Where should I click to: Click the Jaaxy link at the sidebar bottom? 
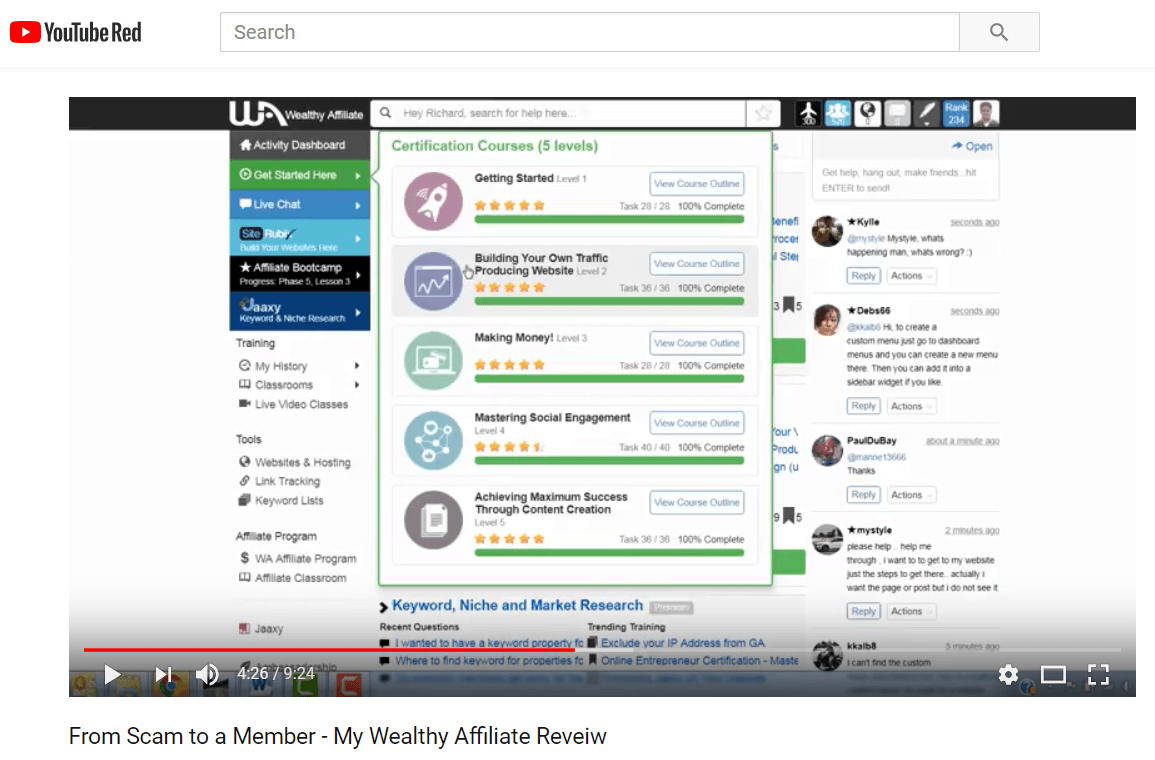pyautogui.click(x=261, y=629)
